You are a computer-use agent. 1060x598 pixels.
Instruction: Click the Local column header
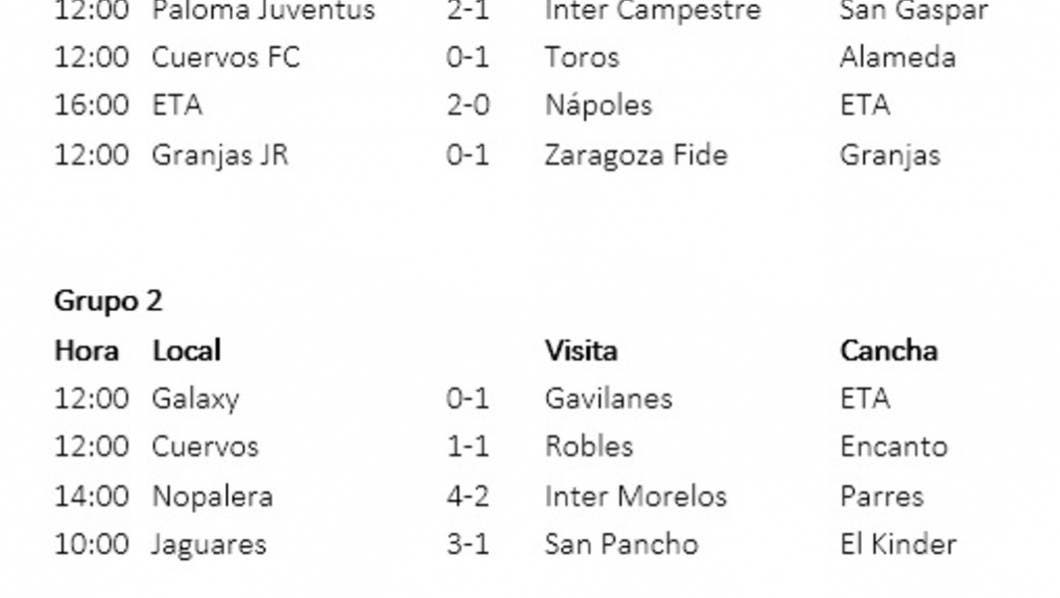(186, 351)
